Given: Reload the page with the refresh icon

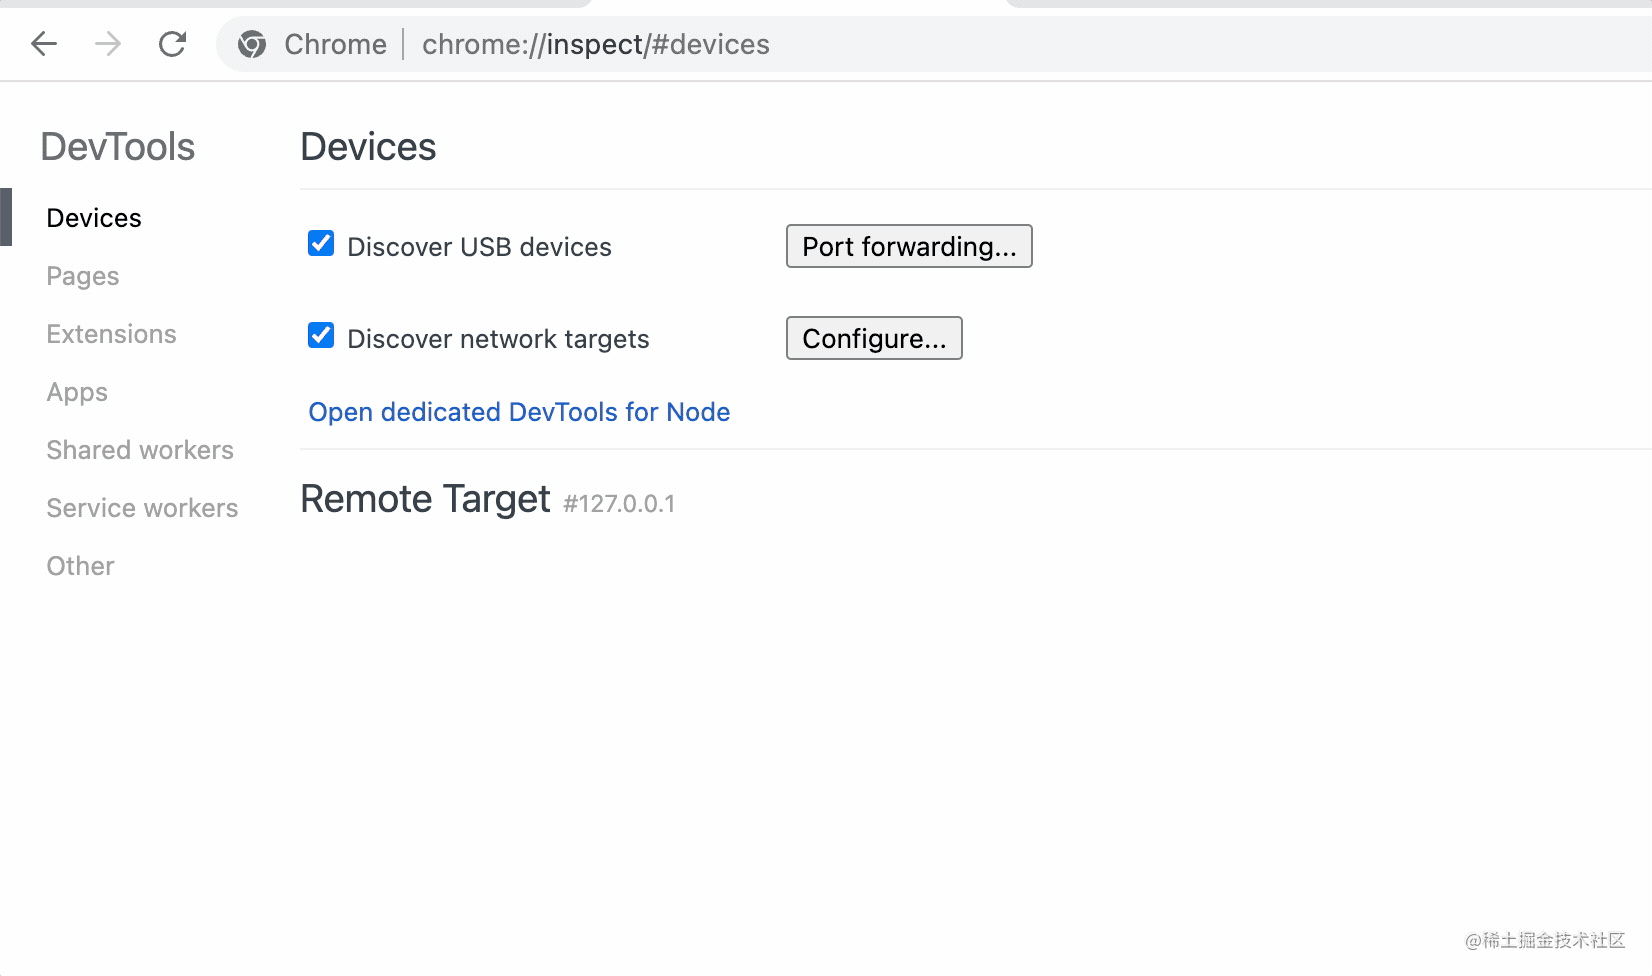Looking at the screenshot, I should [173, 44].
